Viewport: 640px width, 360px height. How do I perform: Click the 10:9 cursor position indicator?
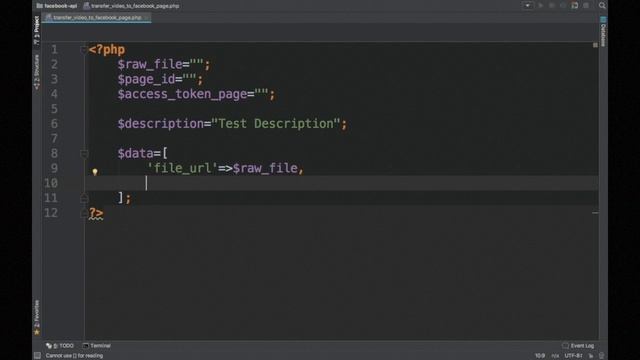540,356
